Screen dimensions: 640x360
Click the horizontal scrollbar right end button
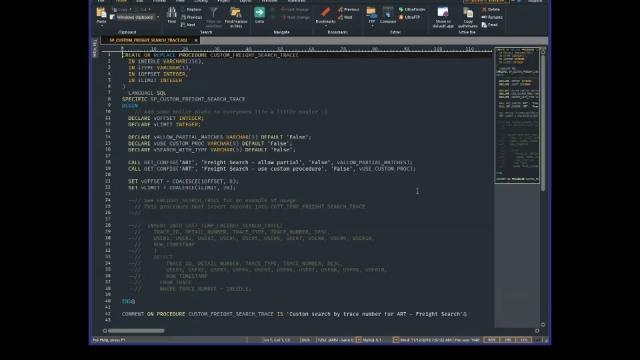tap(537, 331)
